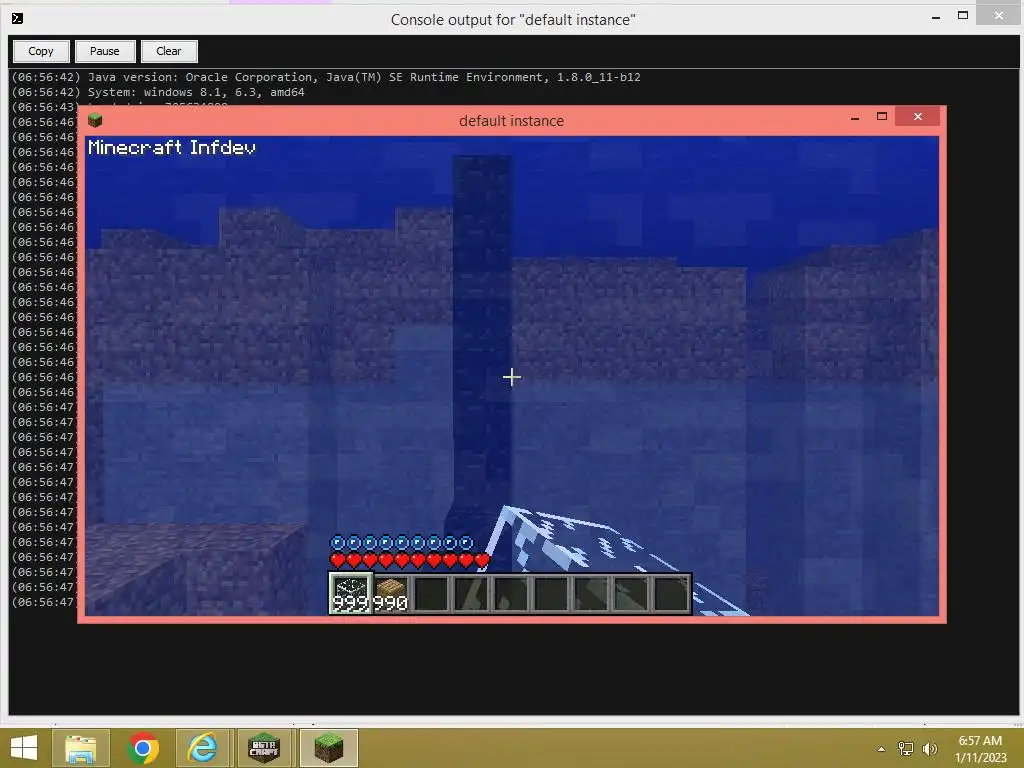Open File Explorer from taskbar
This screenshot has width=1024, height=768.
pos(80,748)
